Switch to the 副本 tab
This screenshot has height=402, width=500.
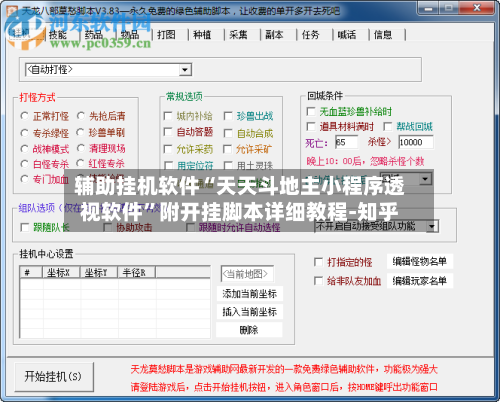click(274, 35)
